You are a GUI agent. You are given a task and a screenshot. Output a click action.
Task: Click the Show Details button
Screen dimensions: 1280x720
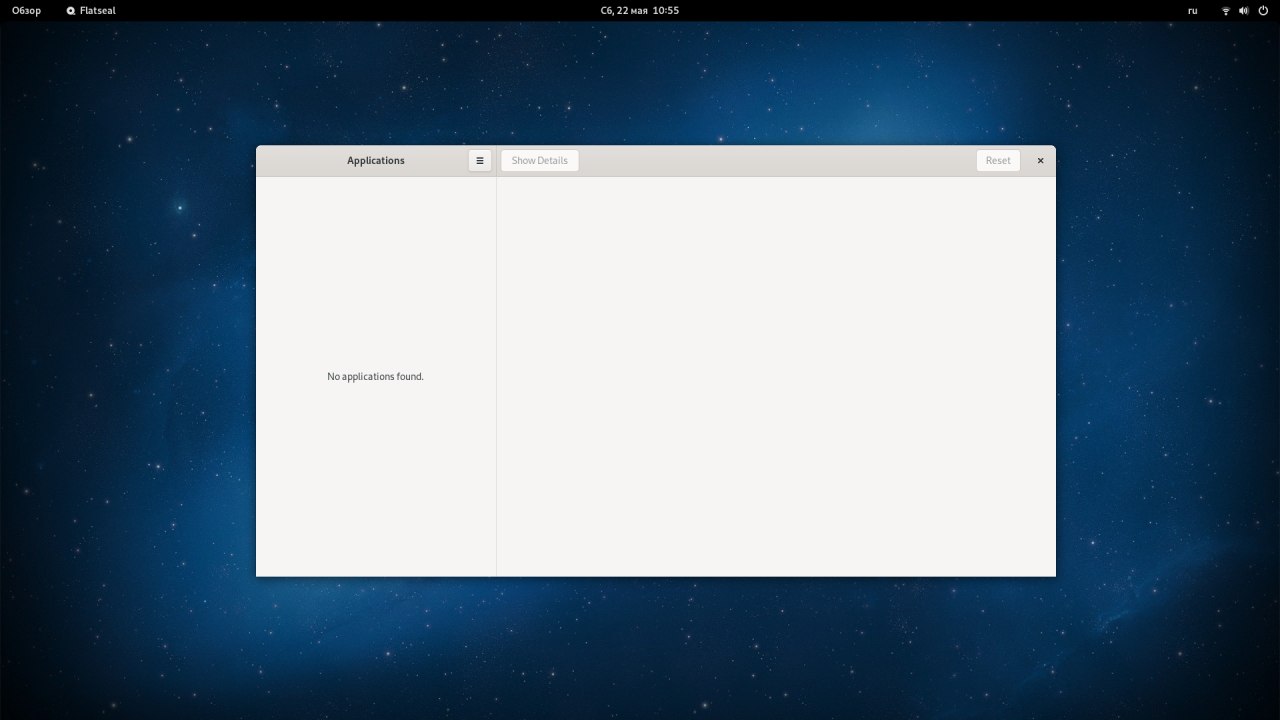tap(539, 160)
